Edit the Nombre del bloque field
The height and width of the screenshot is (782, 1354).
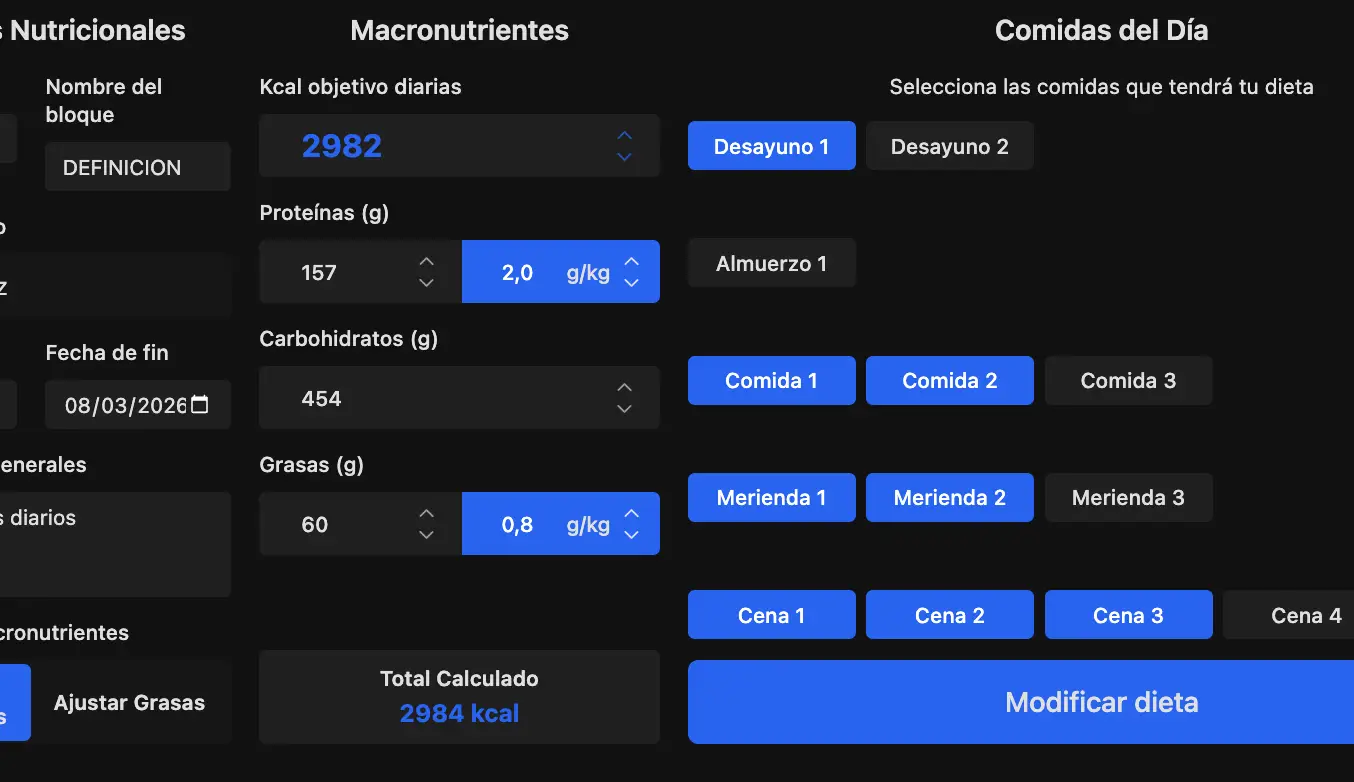137,167
